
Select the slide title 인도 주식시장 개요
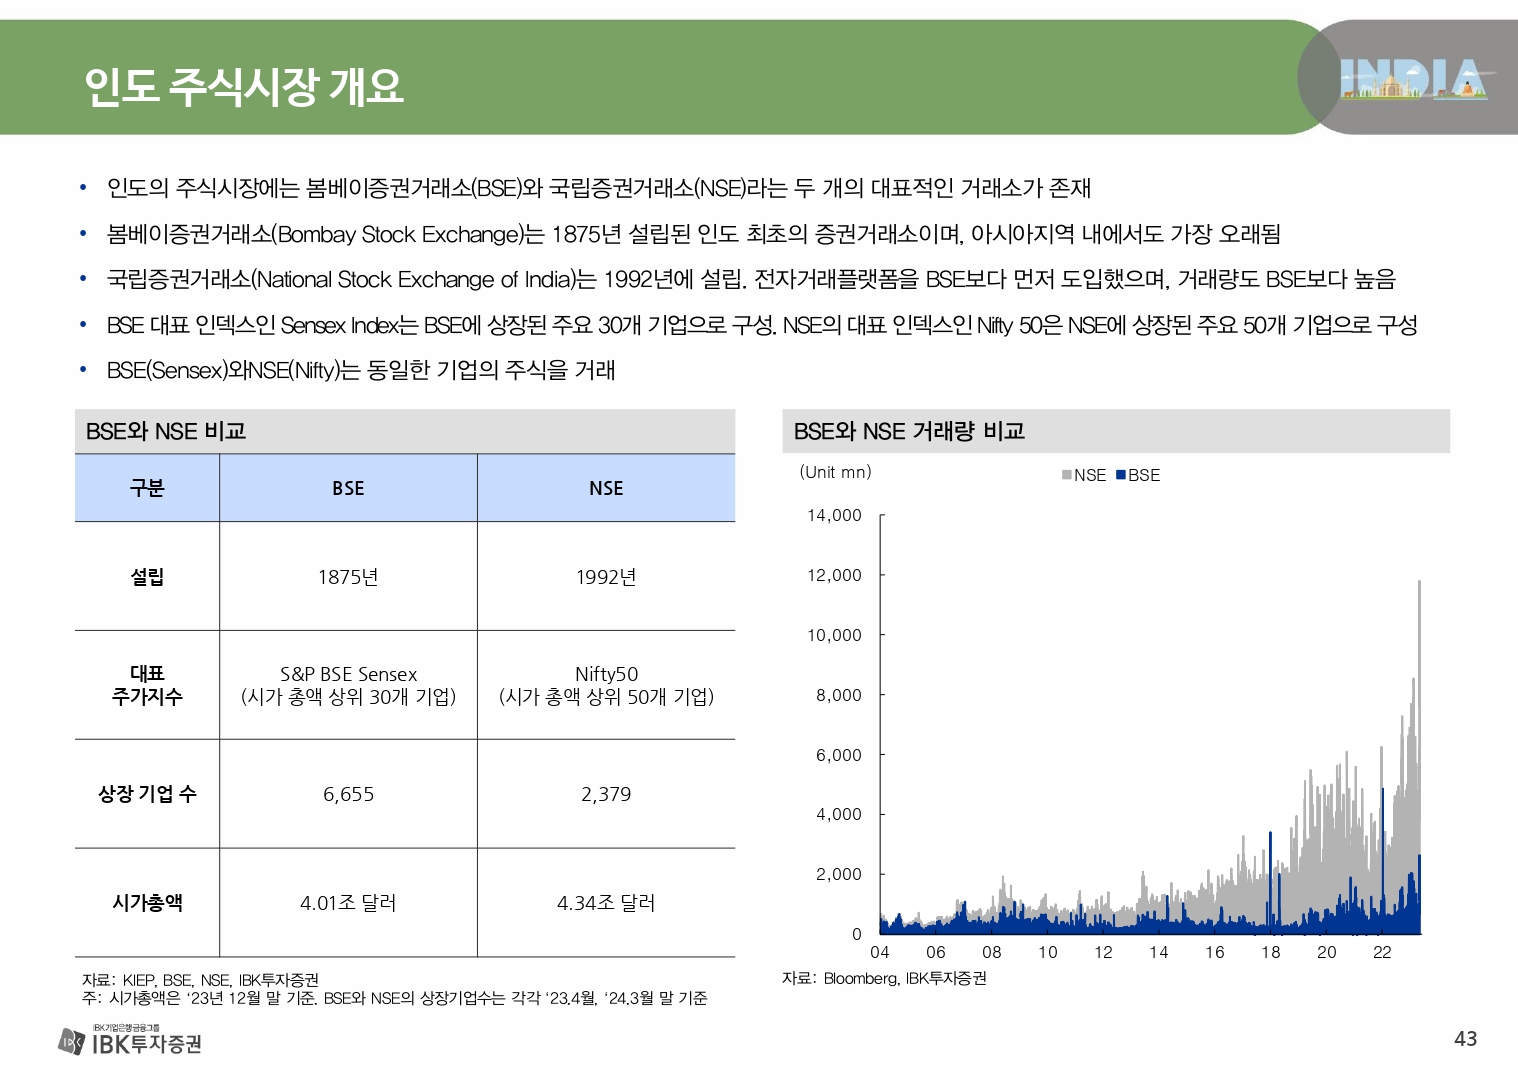point(244,86)
